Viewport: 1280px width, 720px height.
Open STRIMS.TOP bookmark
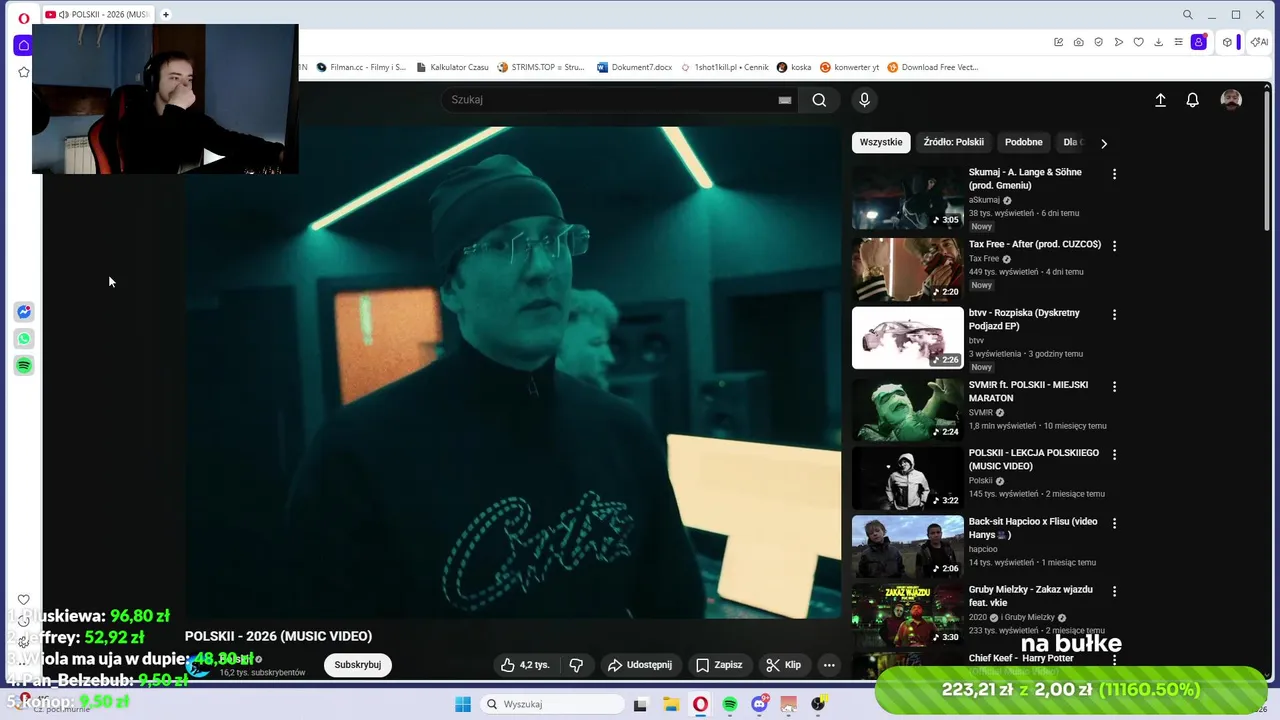pos(541,67)
